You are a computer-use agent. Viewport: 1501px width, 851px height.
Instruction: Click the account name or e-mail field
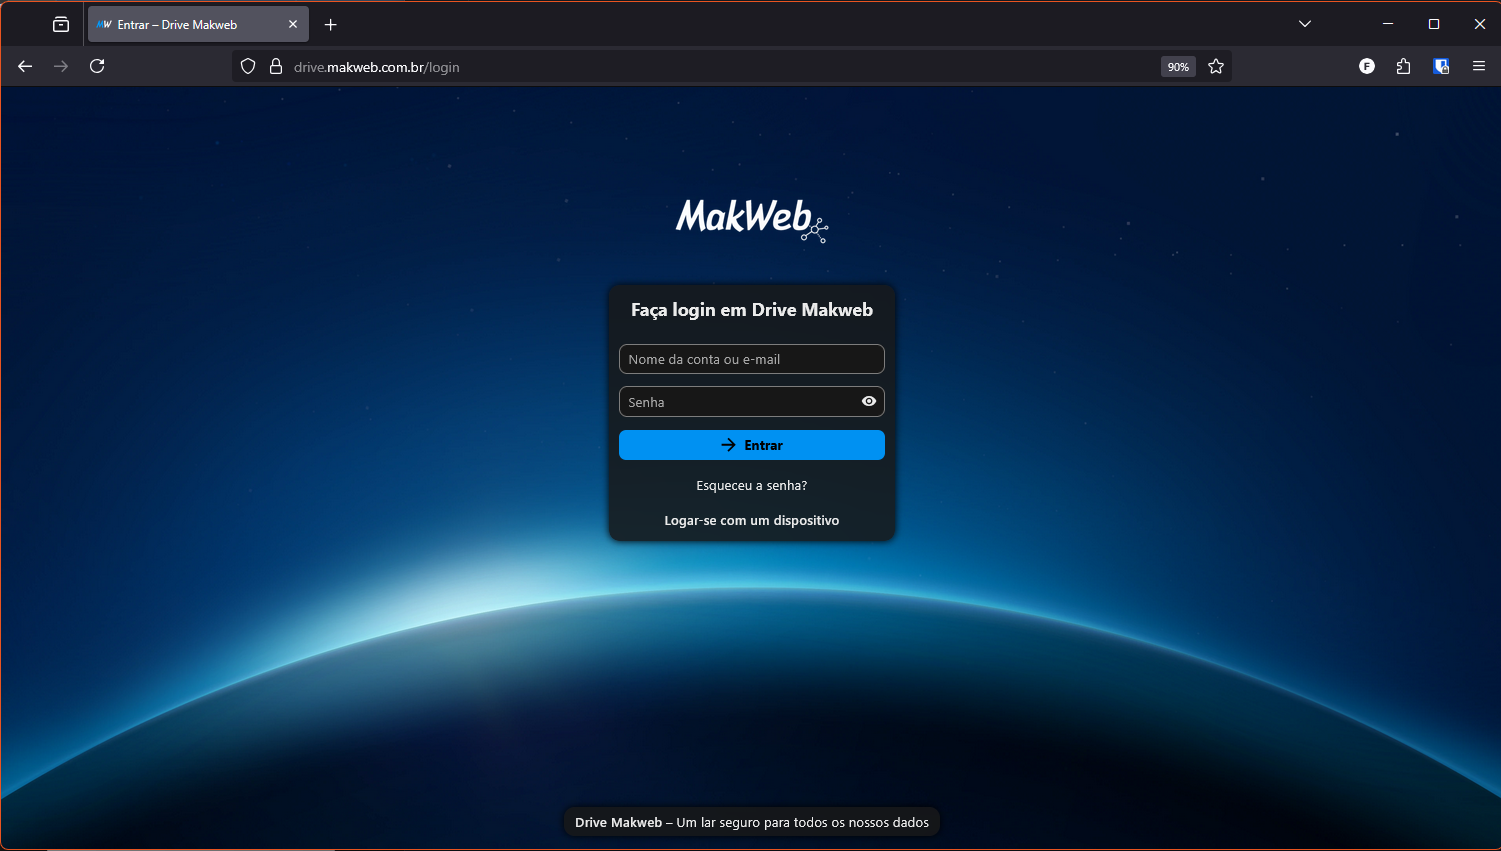(751, 359)
